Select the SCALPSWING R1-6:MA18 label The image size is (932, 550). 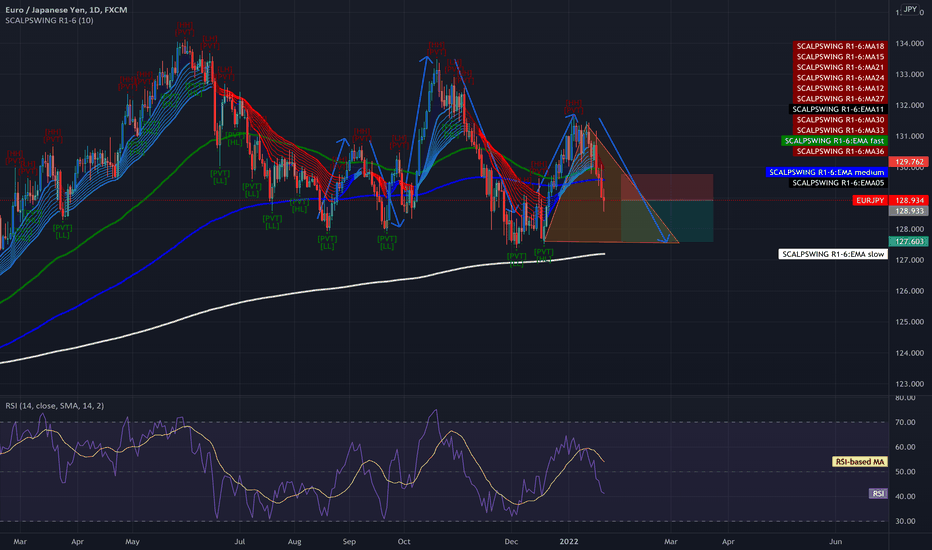coord(840,46)
